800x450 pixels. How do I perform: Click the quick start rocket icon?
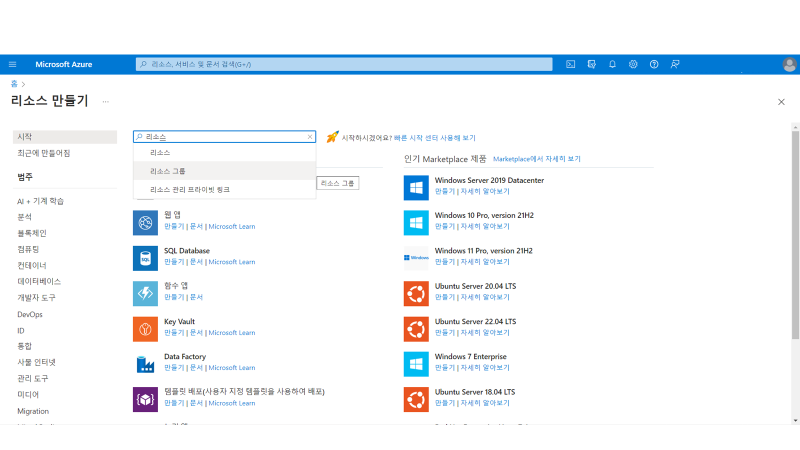[332, 137]
